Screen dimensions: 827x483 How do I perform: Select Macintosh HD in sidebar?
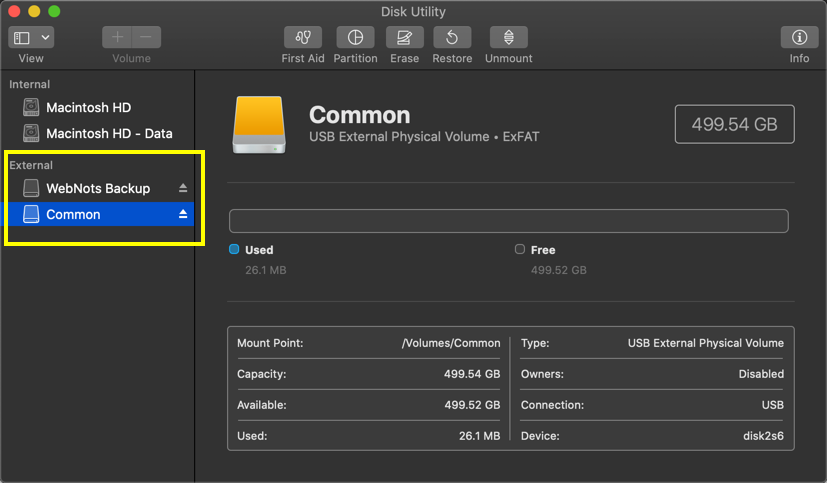pyautogui.click(x=88, y=107)
